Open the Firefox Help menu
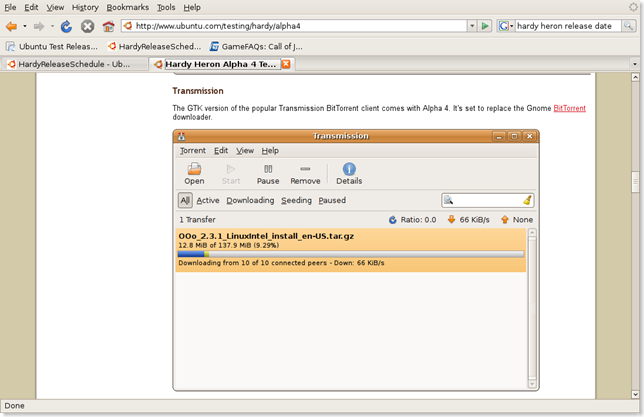Screen dimensions: 644x417 point(192,7)
